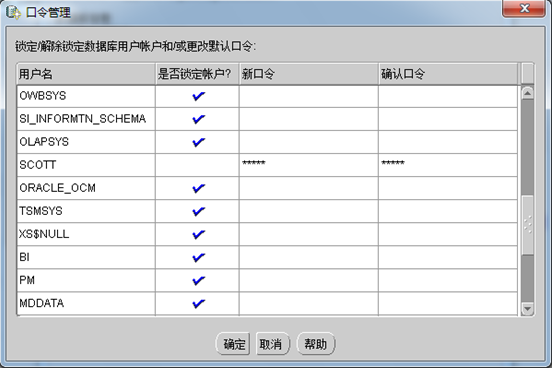The width and height of the screenshot is (552, 368).
Task: Toggle lock for SI_INFORMTN_SCHEMA account
Action: (199, 119)
